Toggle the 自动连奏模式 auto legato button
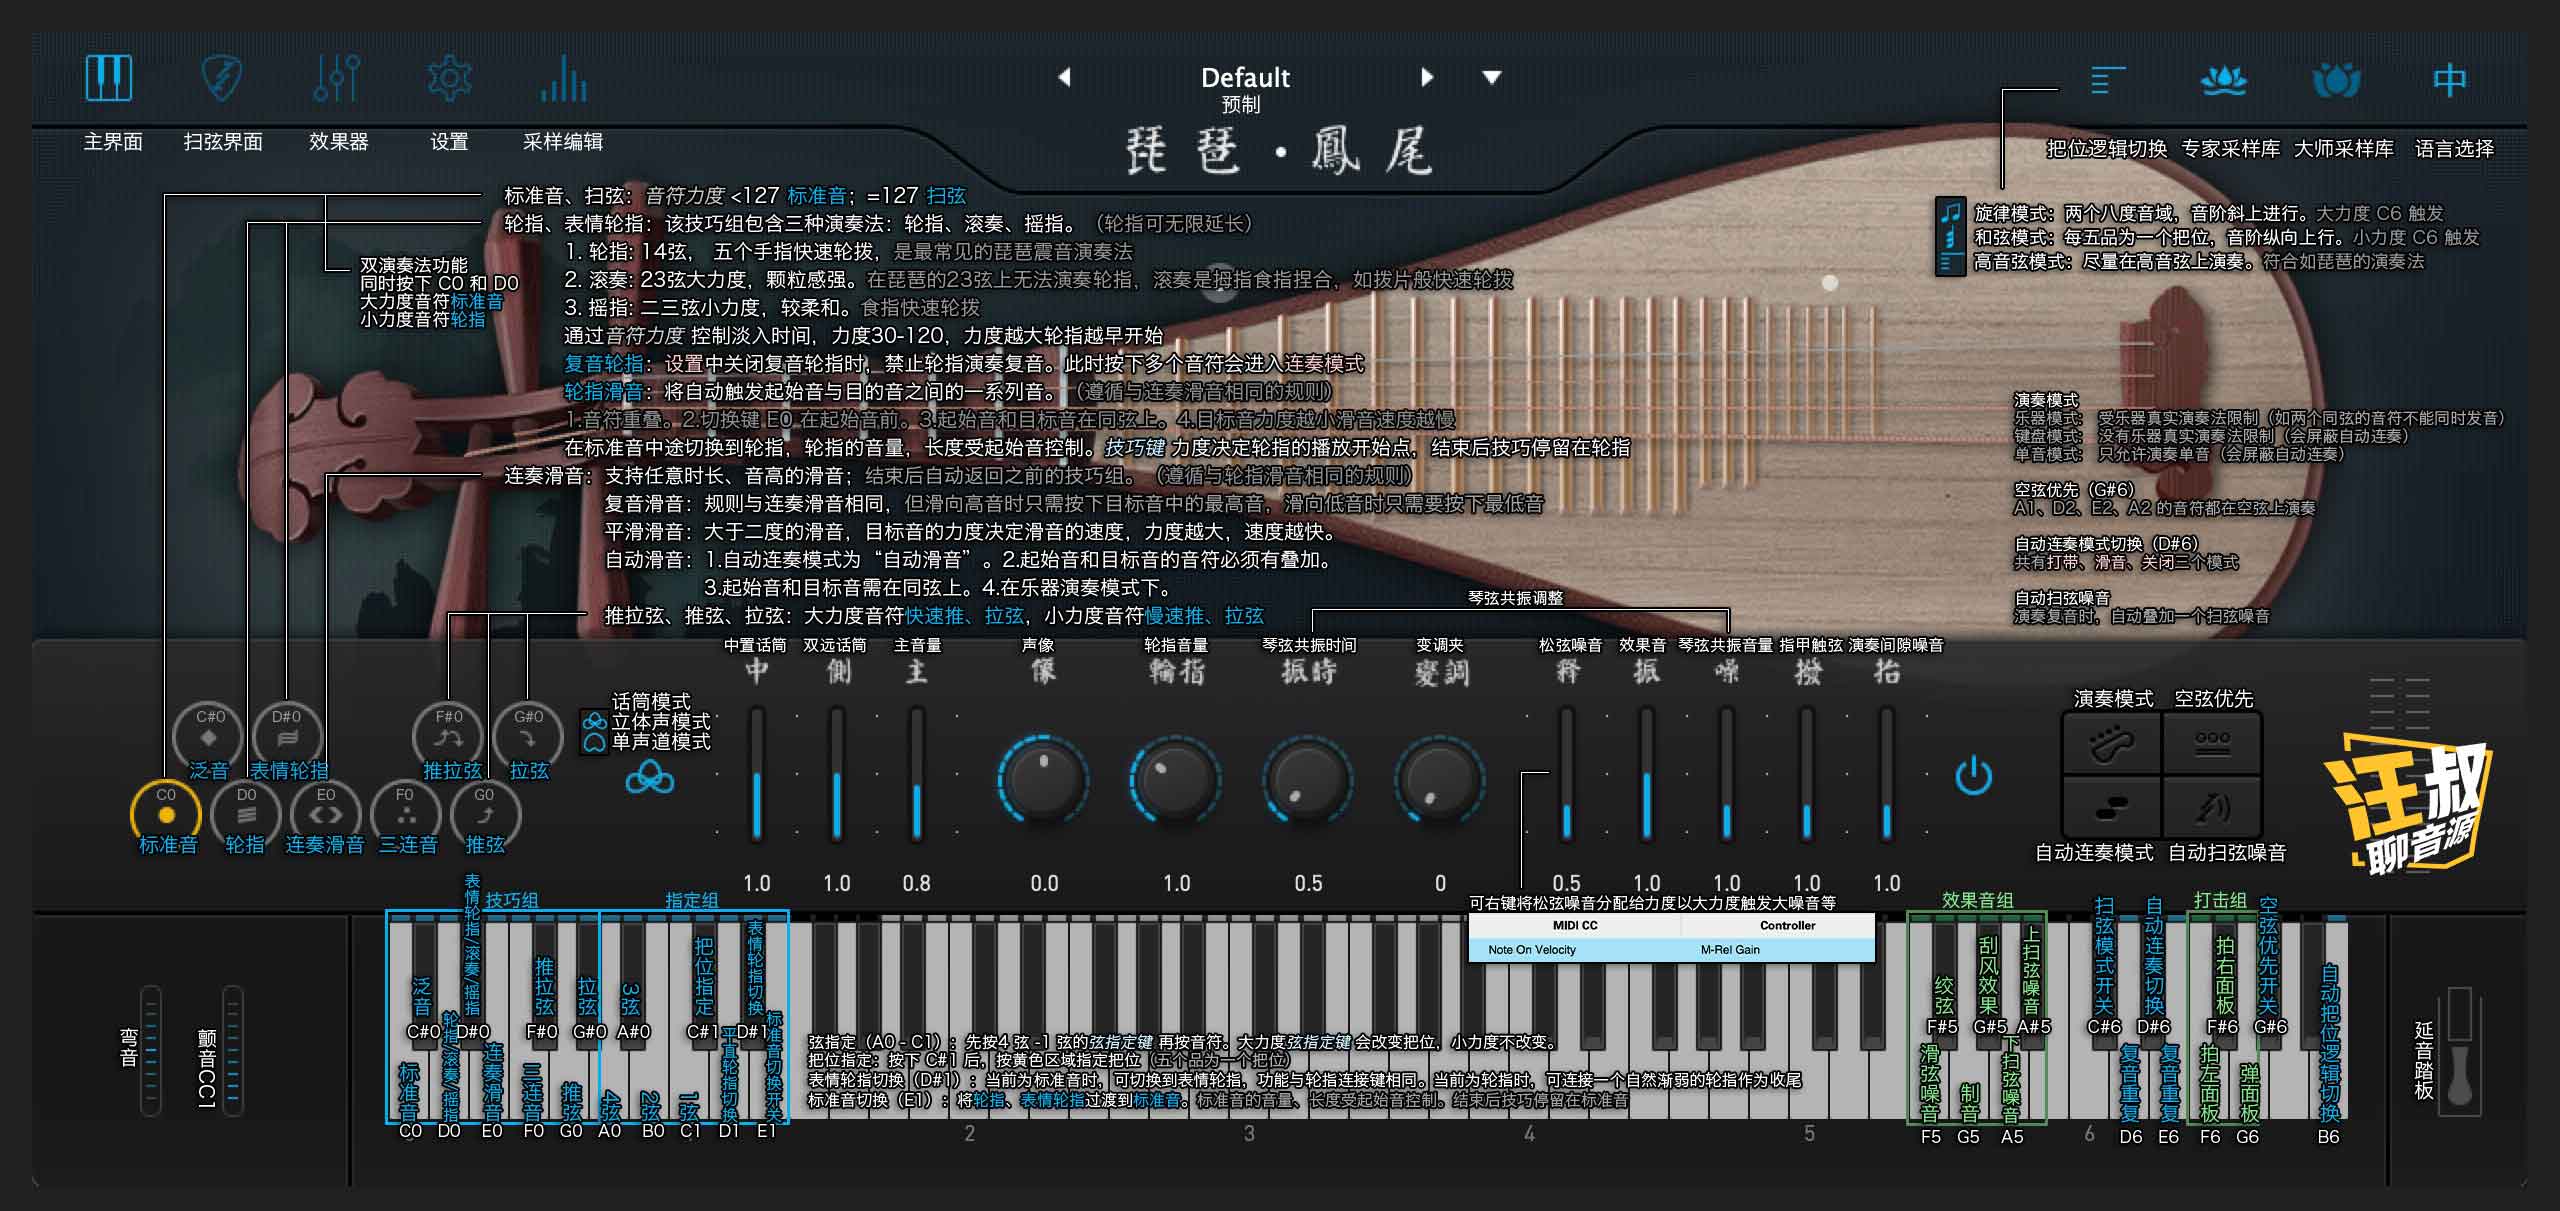The height and width of the screenshot is (1211, 2560). 2112,806
